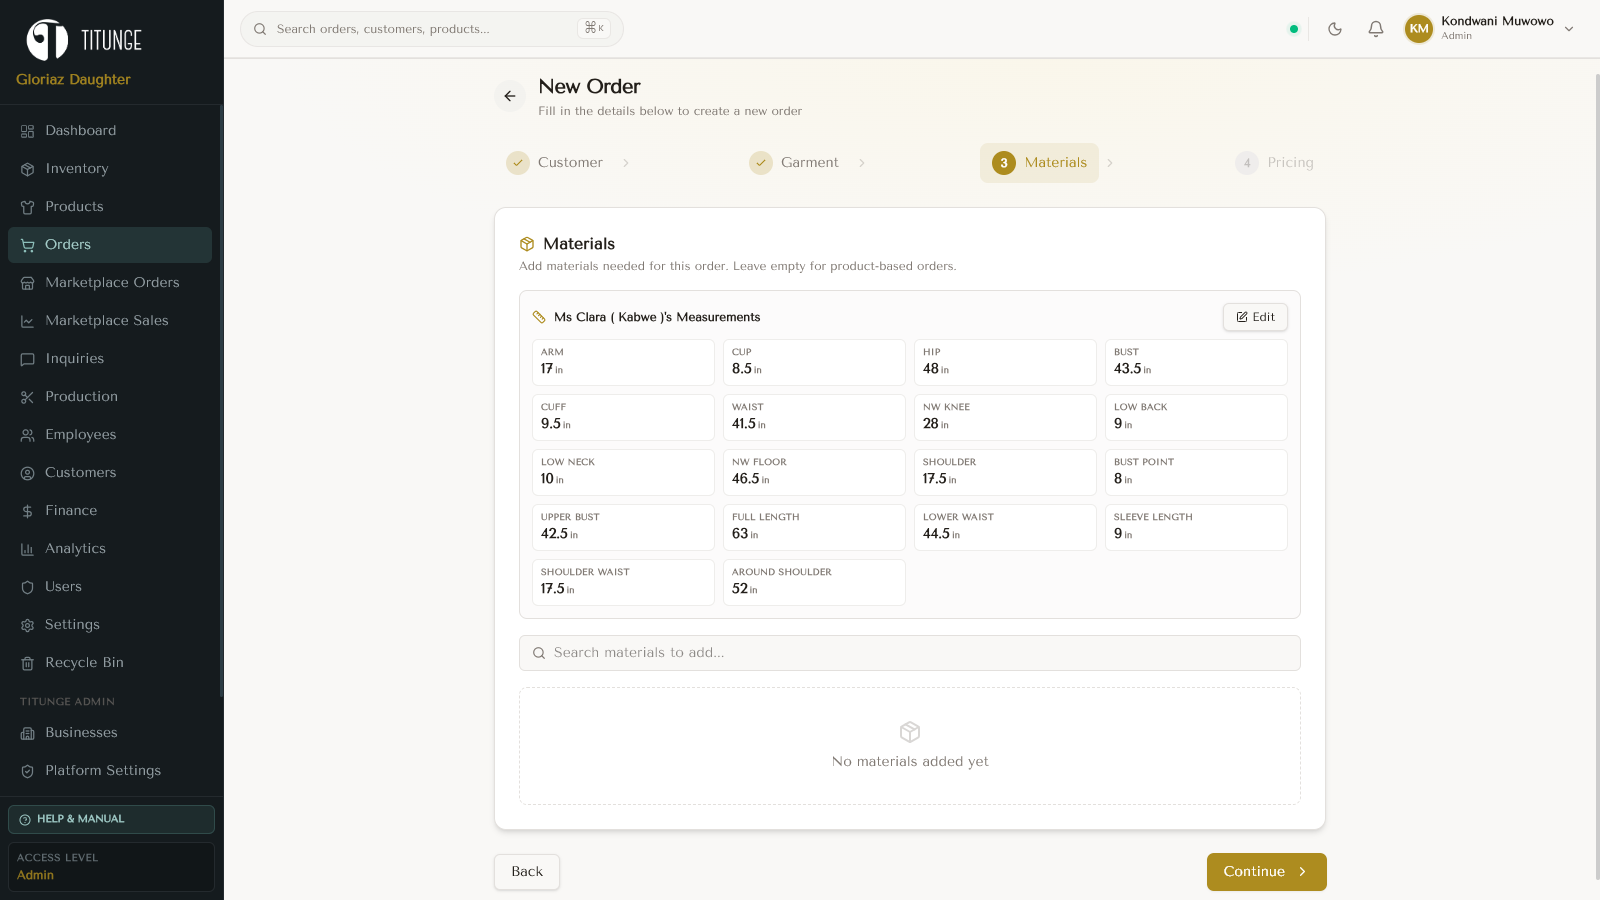The height and width of the screenshot is (900, 1600).
Task: Click the Analytics bar chart icon
Action: coord(27,550)
